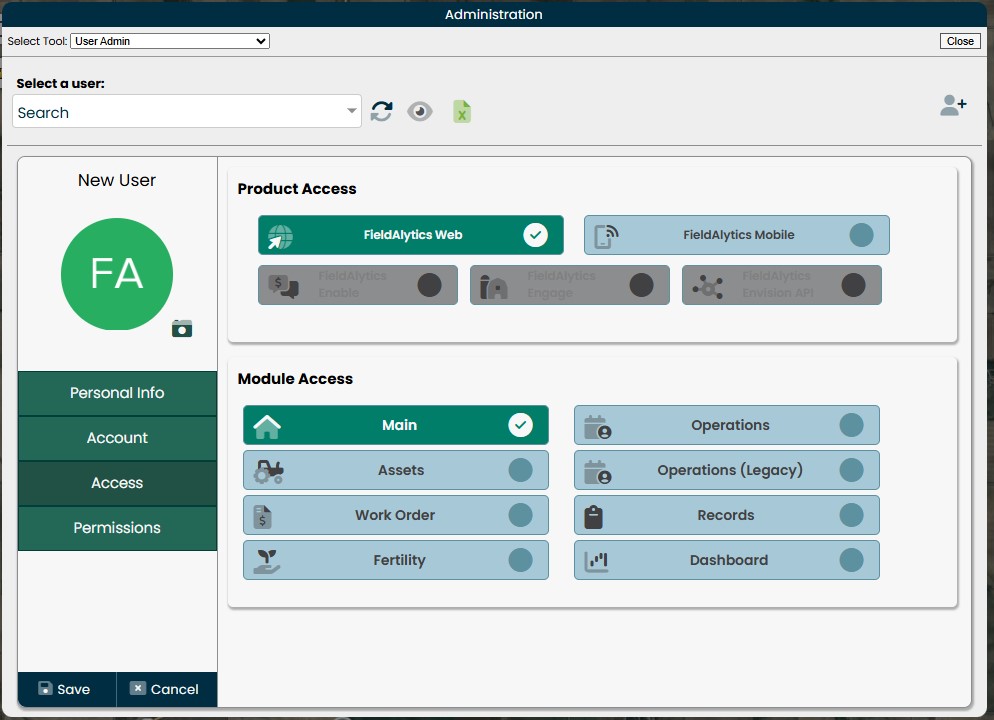This screenshot has width=994, height=720.
Task: Open the Select Tool dropdown
Action: 170,41
